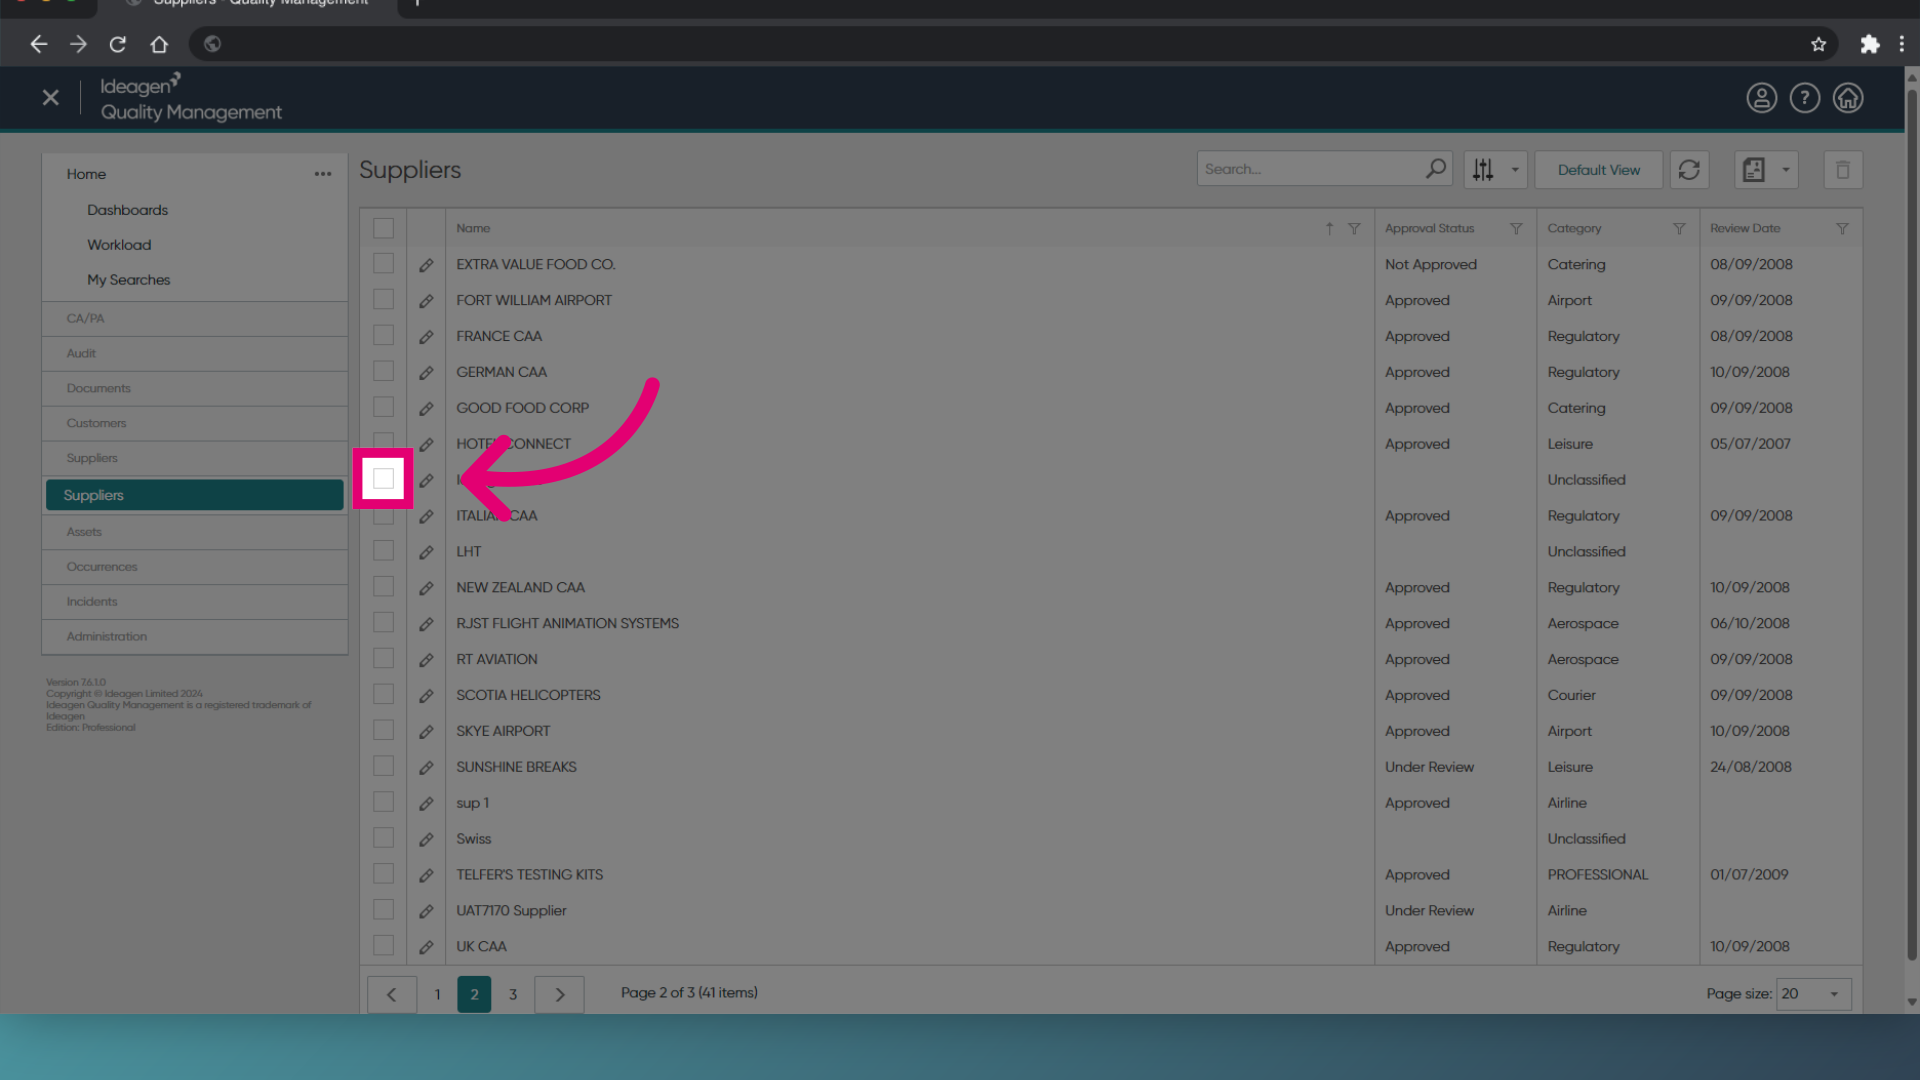Edit the LHT supplier record
Viewport: 1920px width, 1080px height.
coord(426,552)
